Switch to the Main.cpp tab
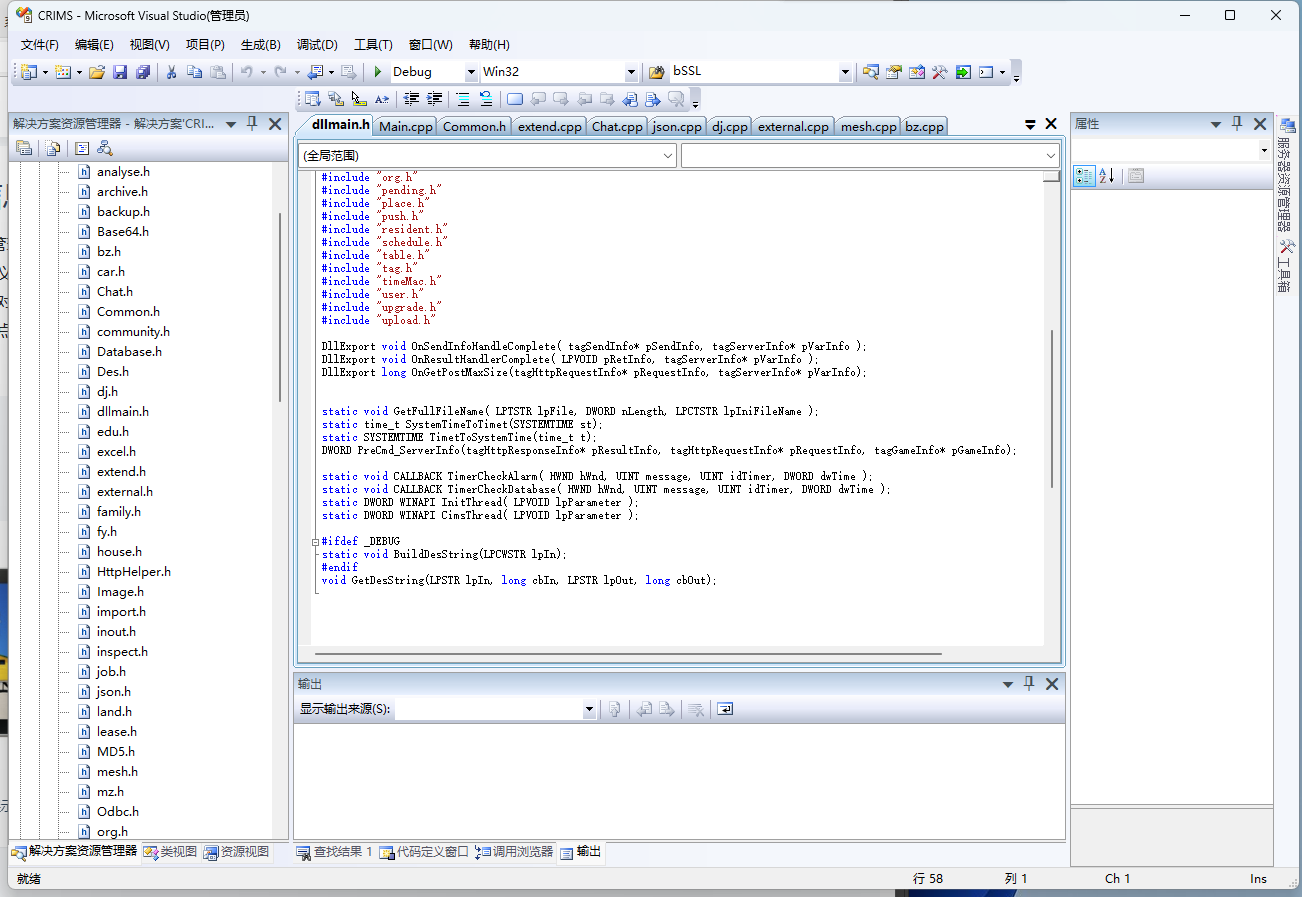The image size is (1302, 897). coord(406,126)
